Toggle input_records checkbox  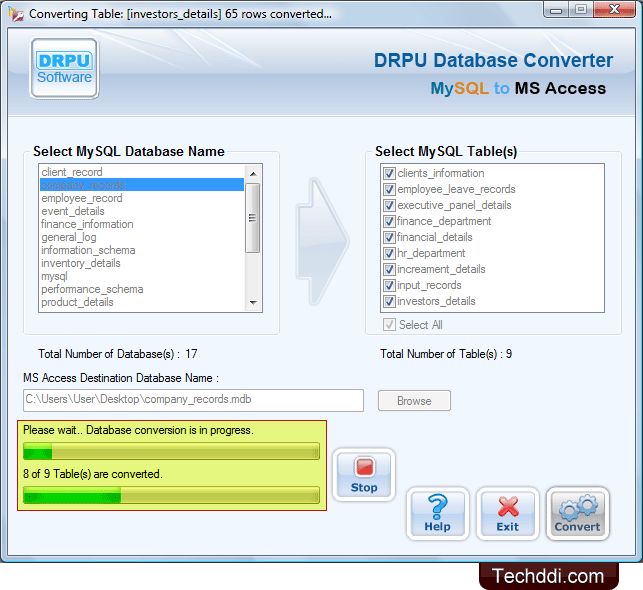pyautogui.click(x=389, y=285)
